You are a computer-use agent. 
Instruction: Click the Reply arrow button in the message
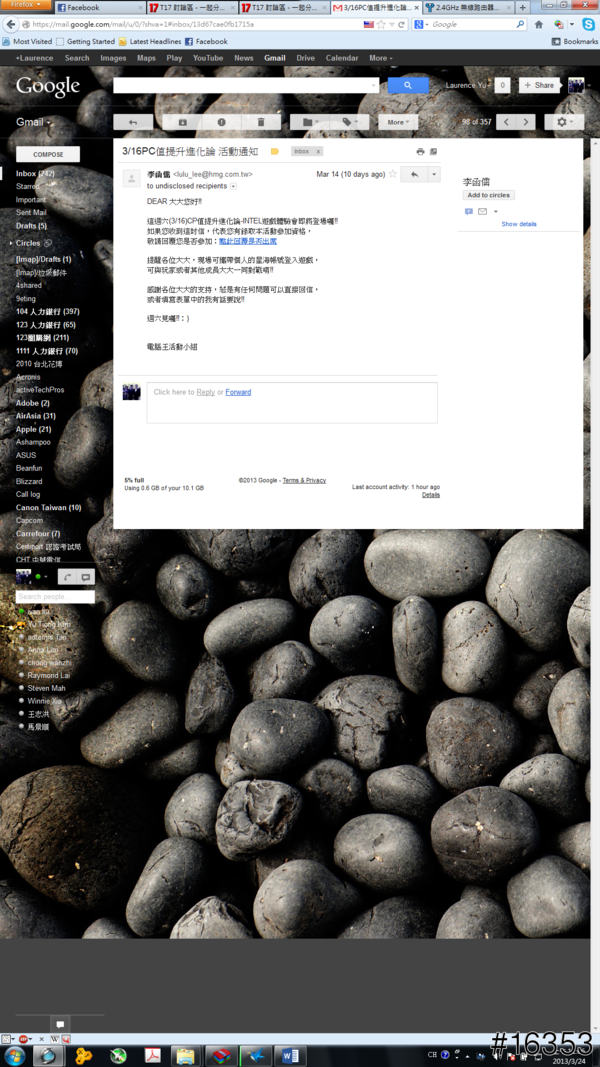pyautogui.click(x=414, y=174)
